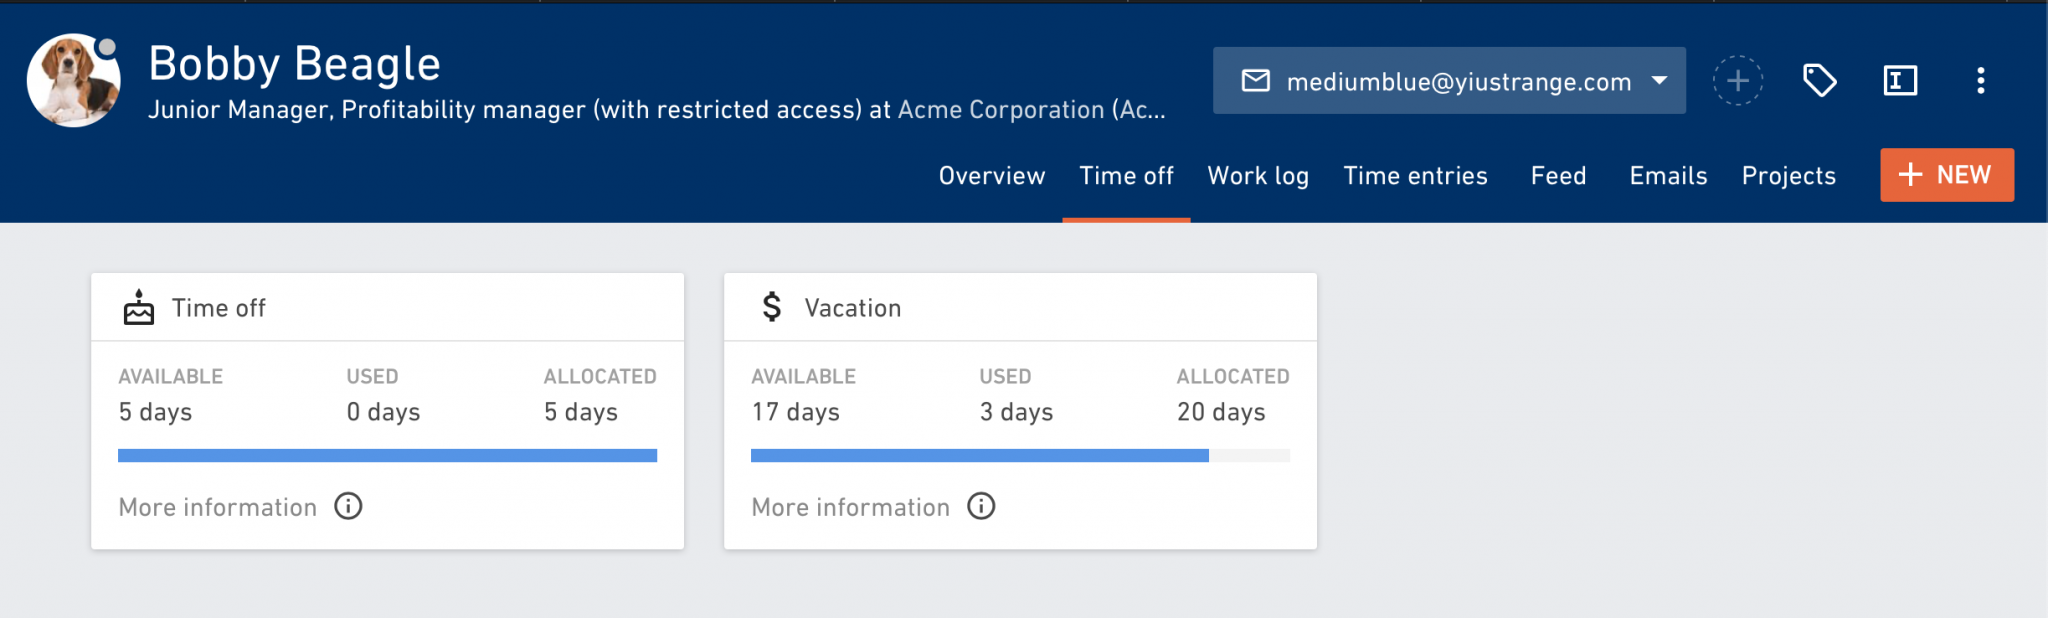Viewport: 2048px width, 618px height.
Task: Click the info icon in Vacation card
Action: coord(981,506)
